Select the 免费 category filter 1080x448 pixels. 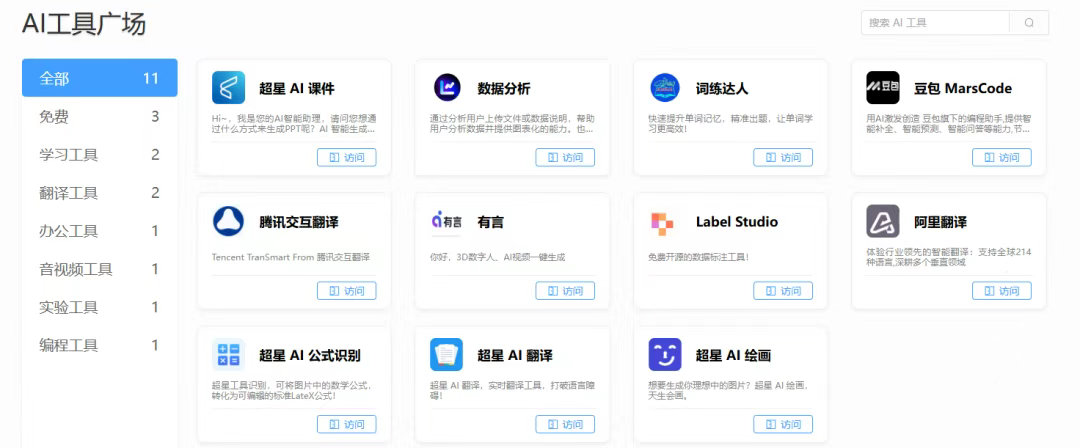(100, 116)
